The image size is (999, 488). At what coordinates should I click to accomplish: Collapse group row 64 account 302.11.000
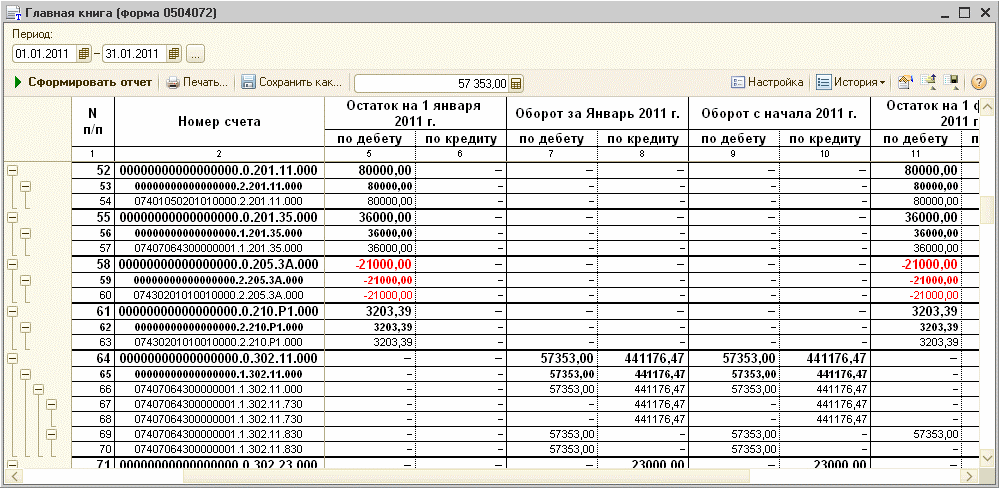point(12,358)
